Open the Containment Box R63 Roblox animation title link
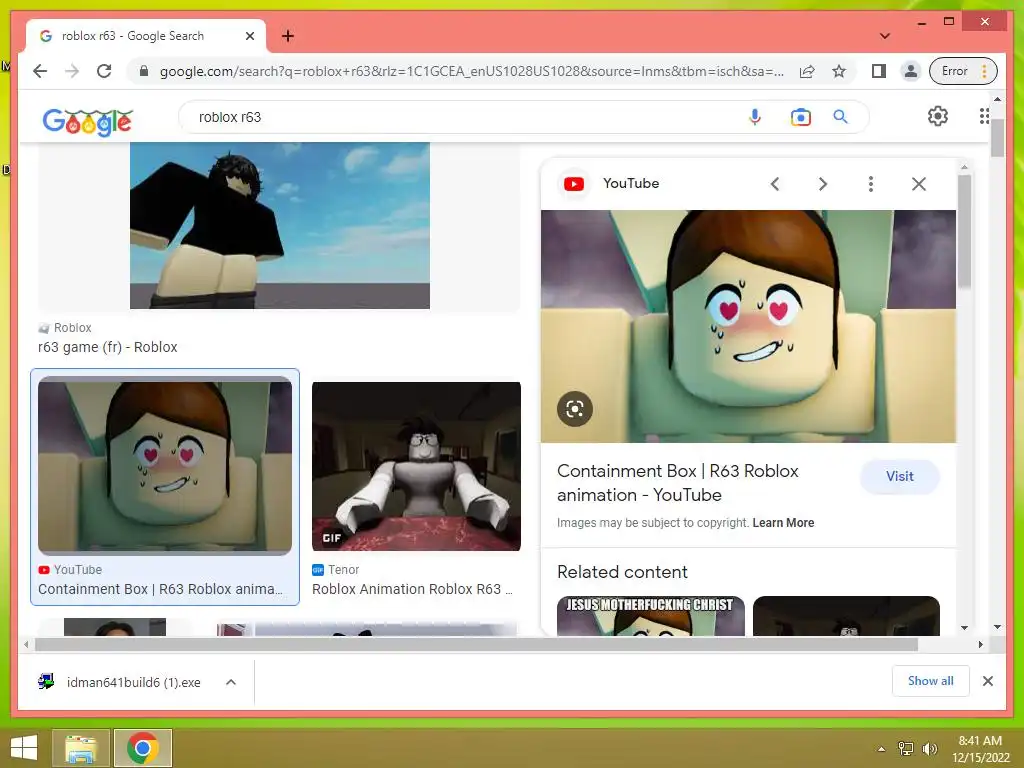Image resolution: width=1024 pixels, height=768 pixels. click(x=678, y=483)
